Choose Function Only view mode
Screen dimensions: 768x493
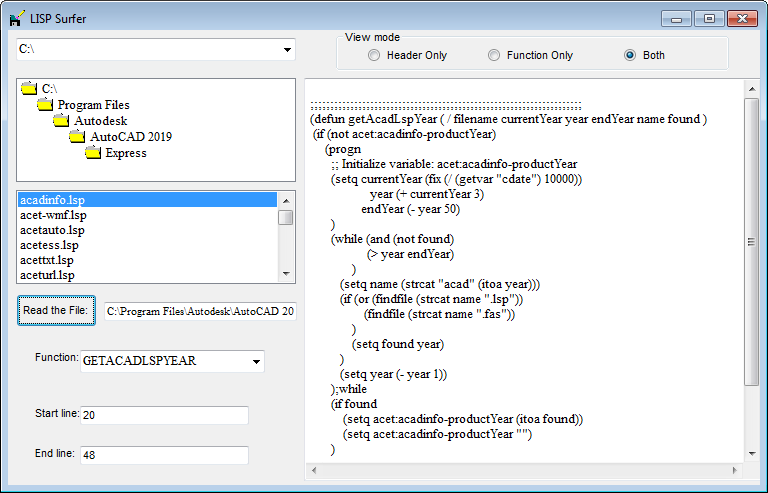coord(494,56)
